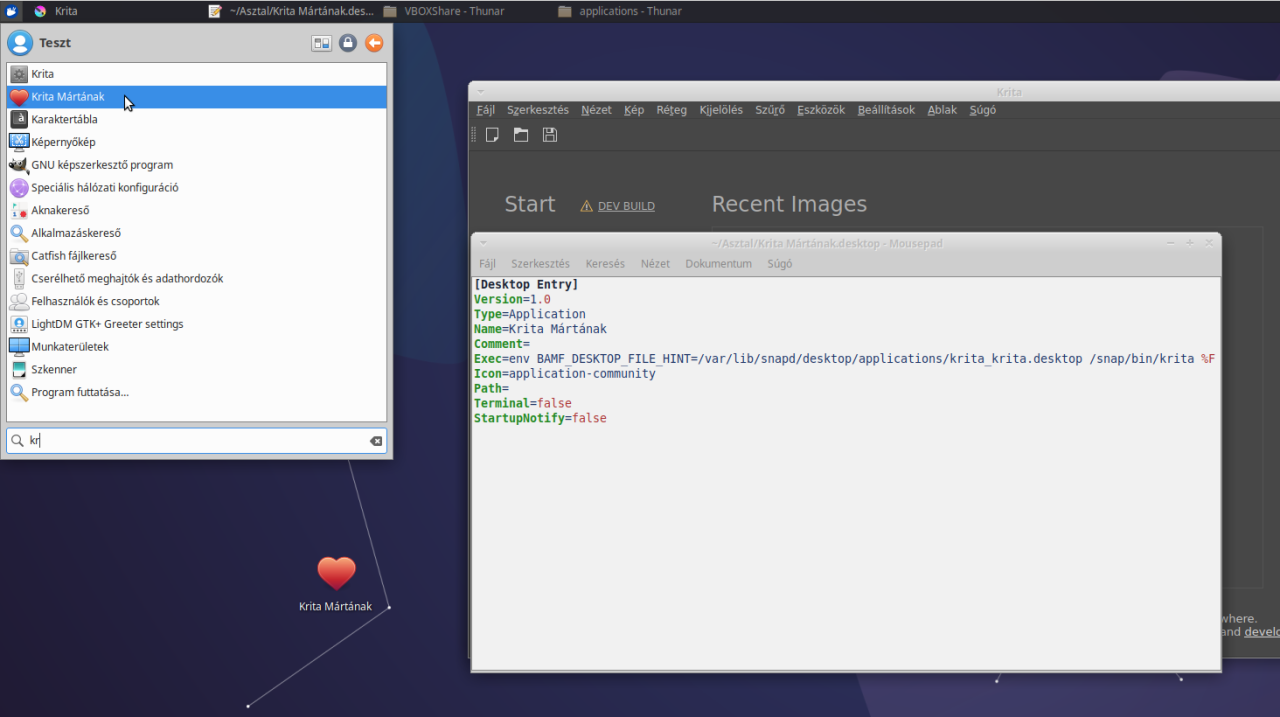Screen dimensions: 1280x717
Task: Open the Fájl menu in Krita
Action: tap(486, 110)
